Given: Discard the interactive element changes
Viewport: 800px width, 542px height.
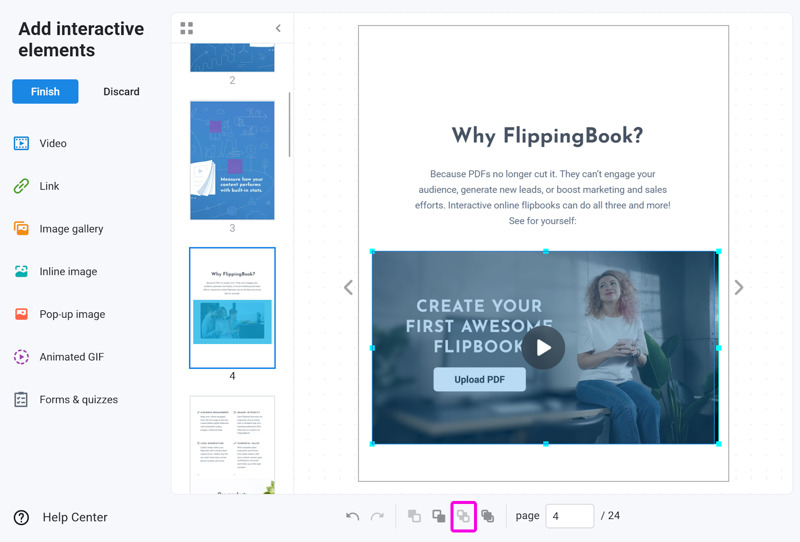Looking at the screenshot, I should 121,92.
